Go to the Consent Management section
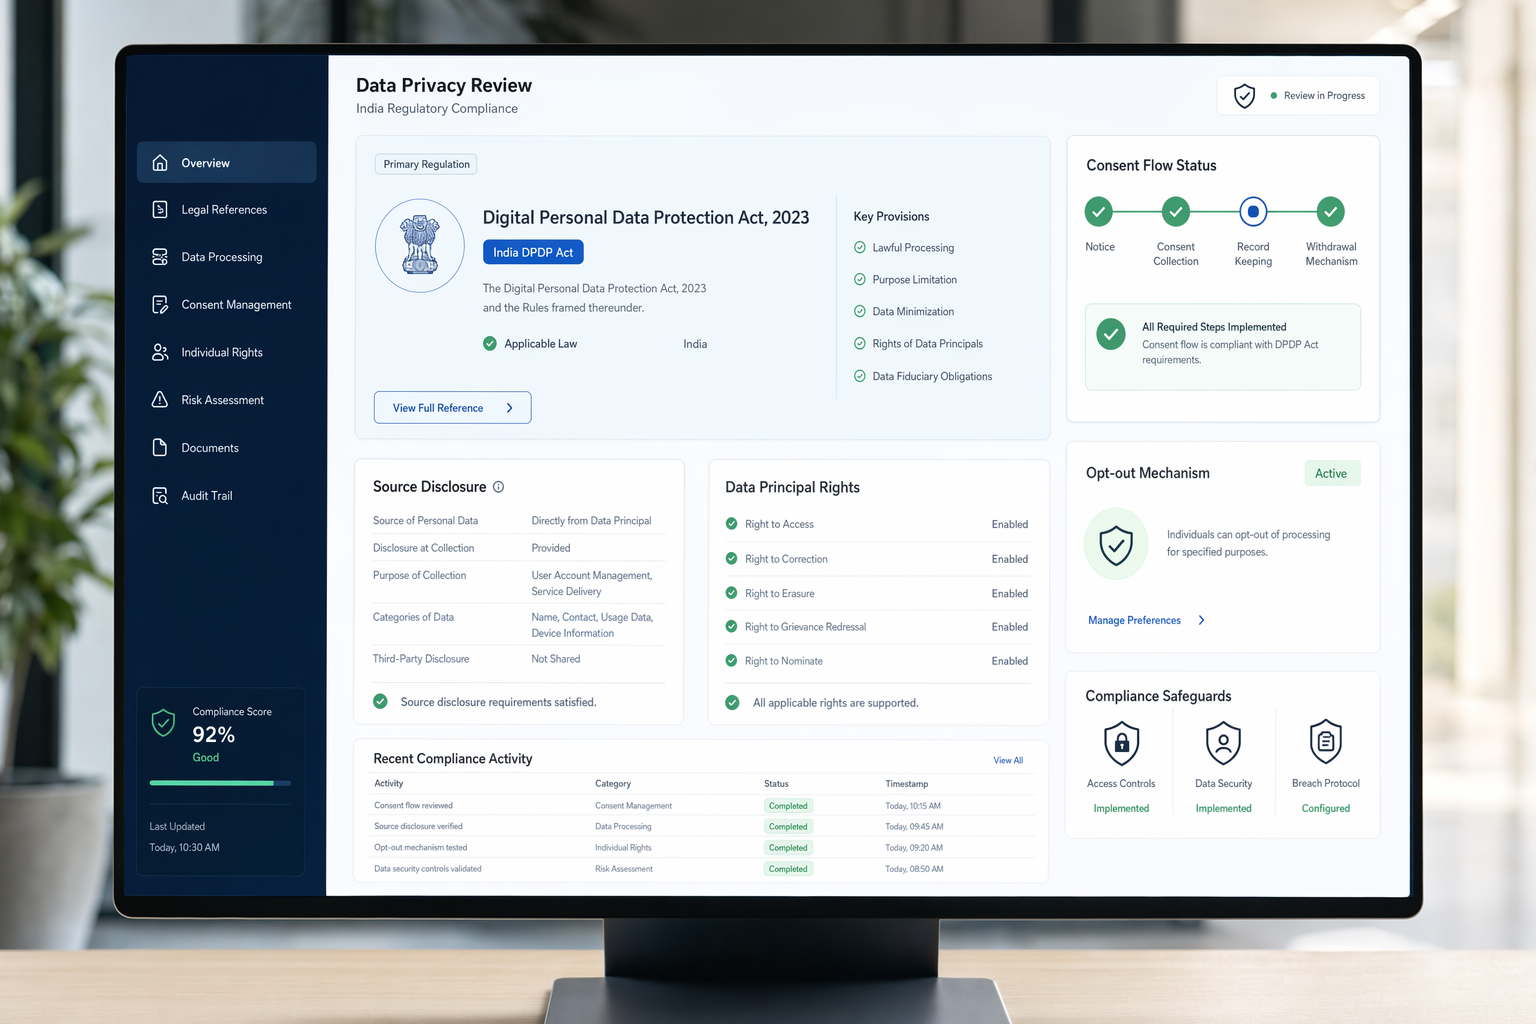This screenshot has width=1536, height=1024. [227, 305]
